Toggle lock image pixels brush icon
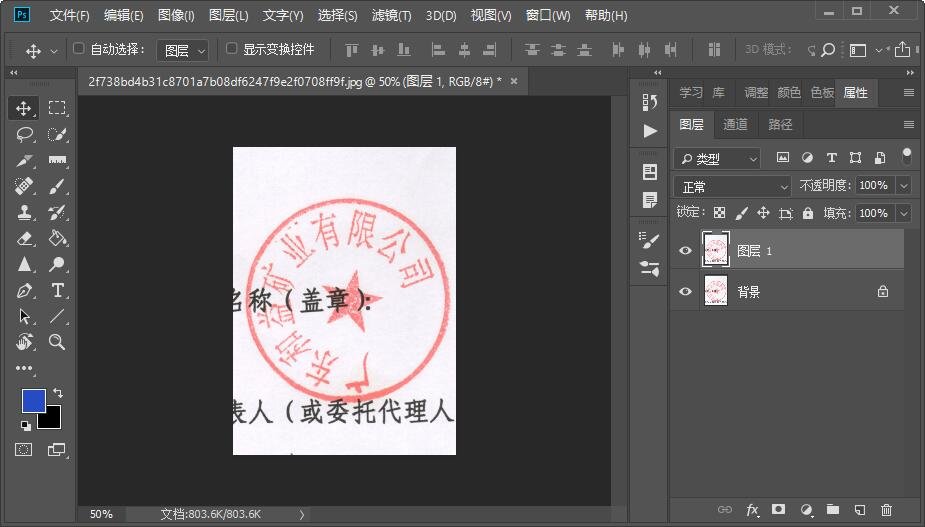 (742, 213)
